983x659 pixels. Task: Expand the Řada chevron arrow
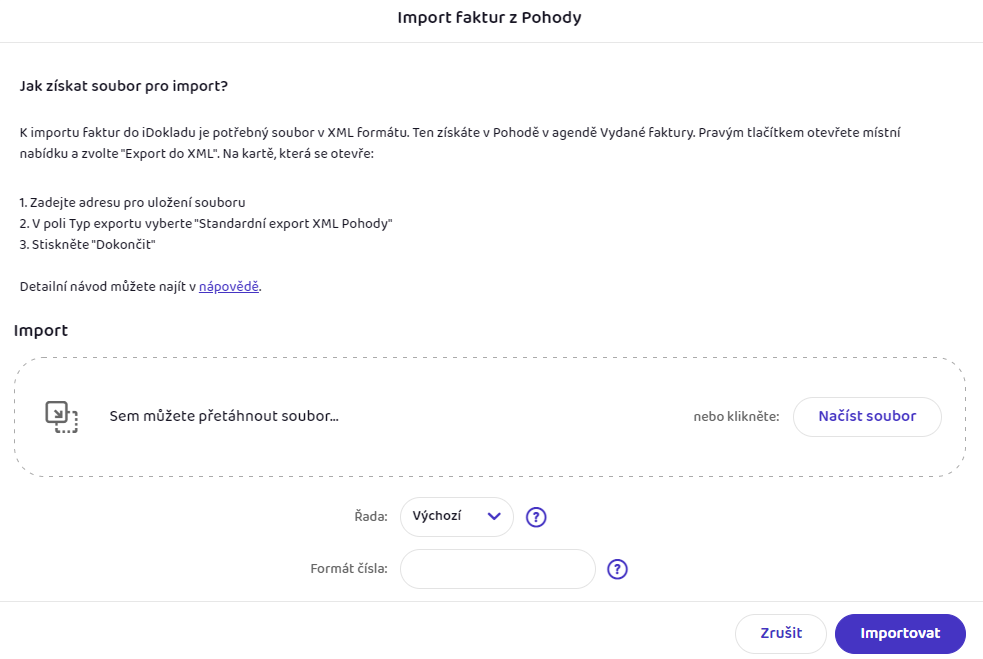pyautogui.click(x=494, y=517)
